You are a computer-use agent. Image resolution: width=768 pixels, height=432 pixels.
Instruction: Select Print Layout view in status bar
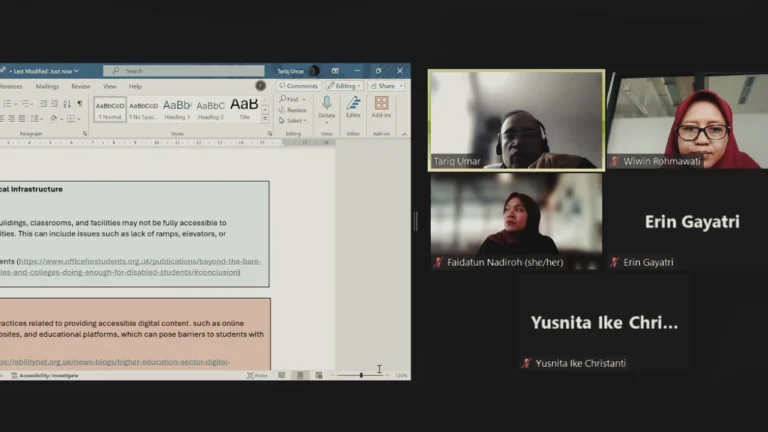pos(299,375)
